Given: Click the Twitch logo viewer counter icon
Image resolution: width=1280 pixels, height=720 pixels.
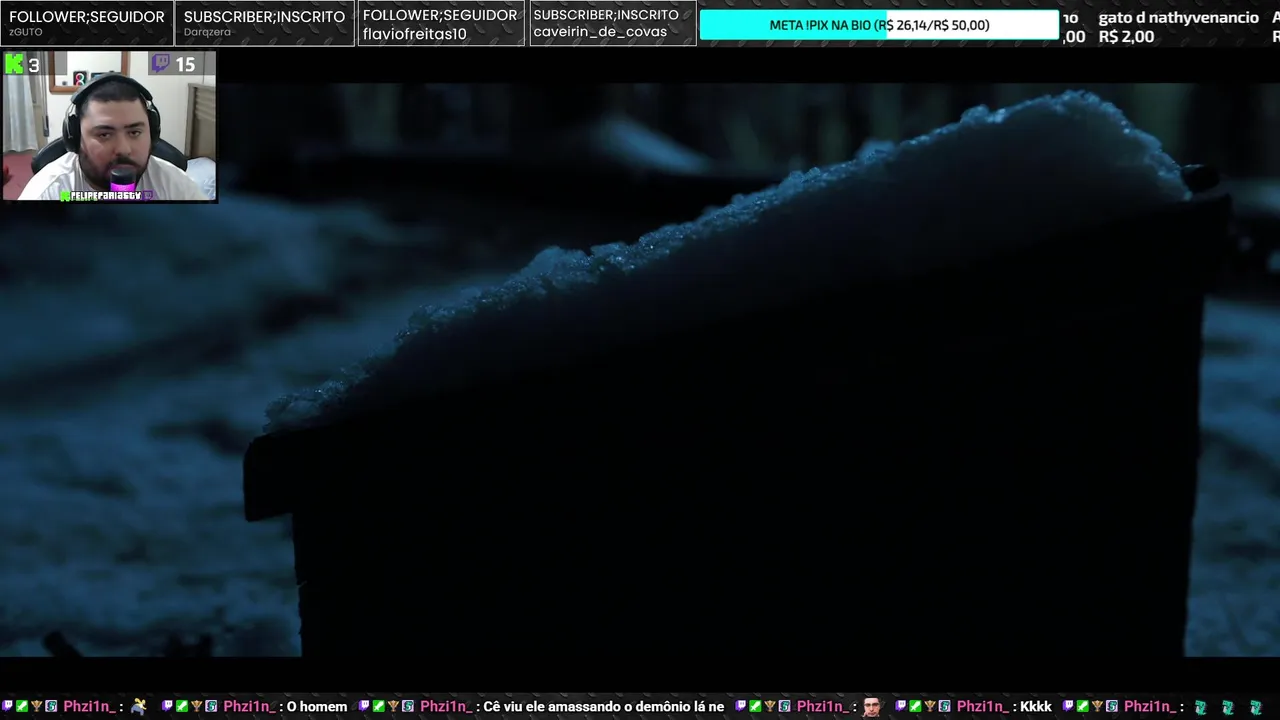Looking at the screenshot, I should [161, 64].
